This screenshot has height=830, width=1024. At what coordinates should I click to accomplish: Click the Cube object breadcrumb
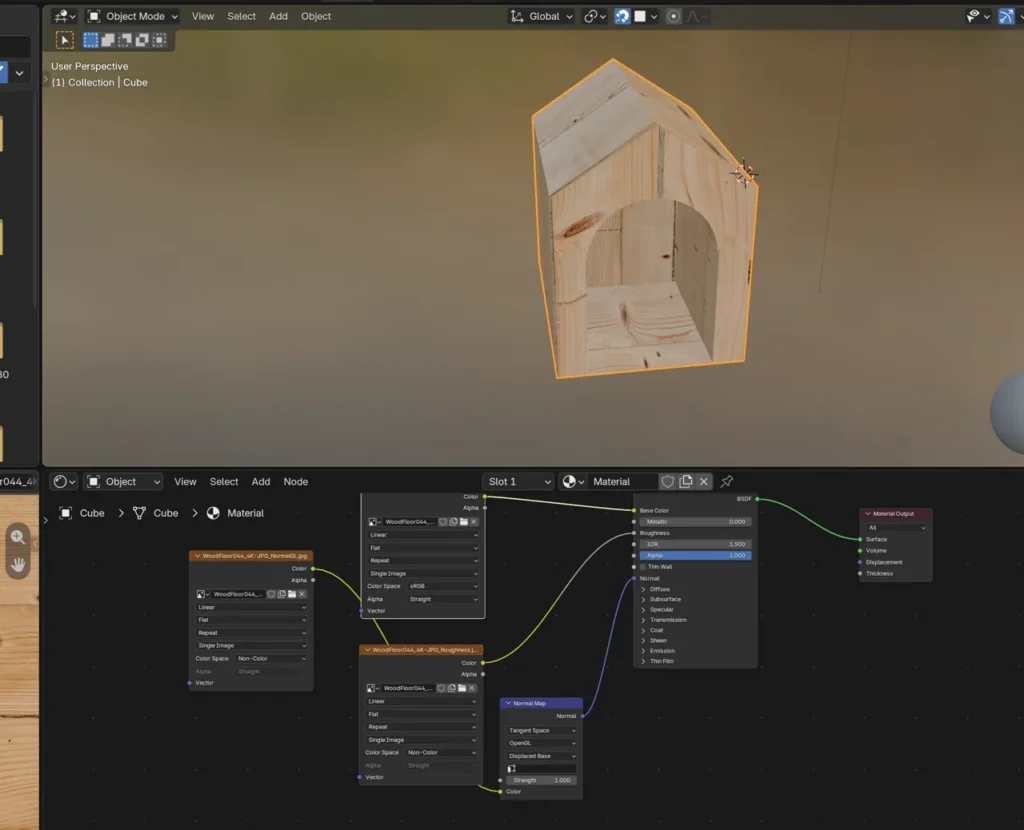(82, 513)
